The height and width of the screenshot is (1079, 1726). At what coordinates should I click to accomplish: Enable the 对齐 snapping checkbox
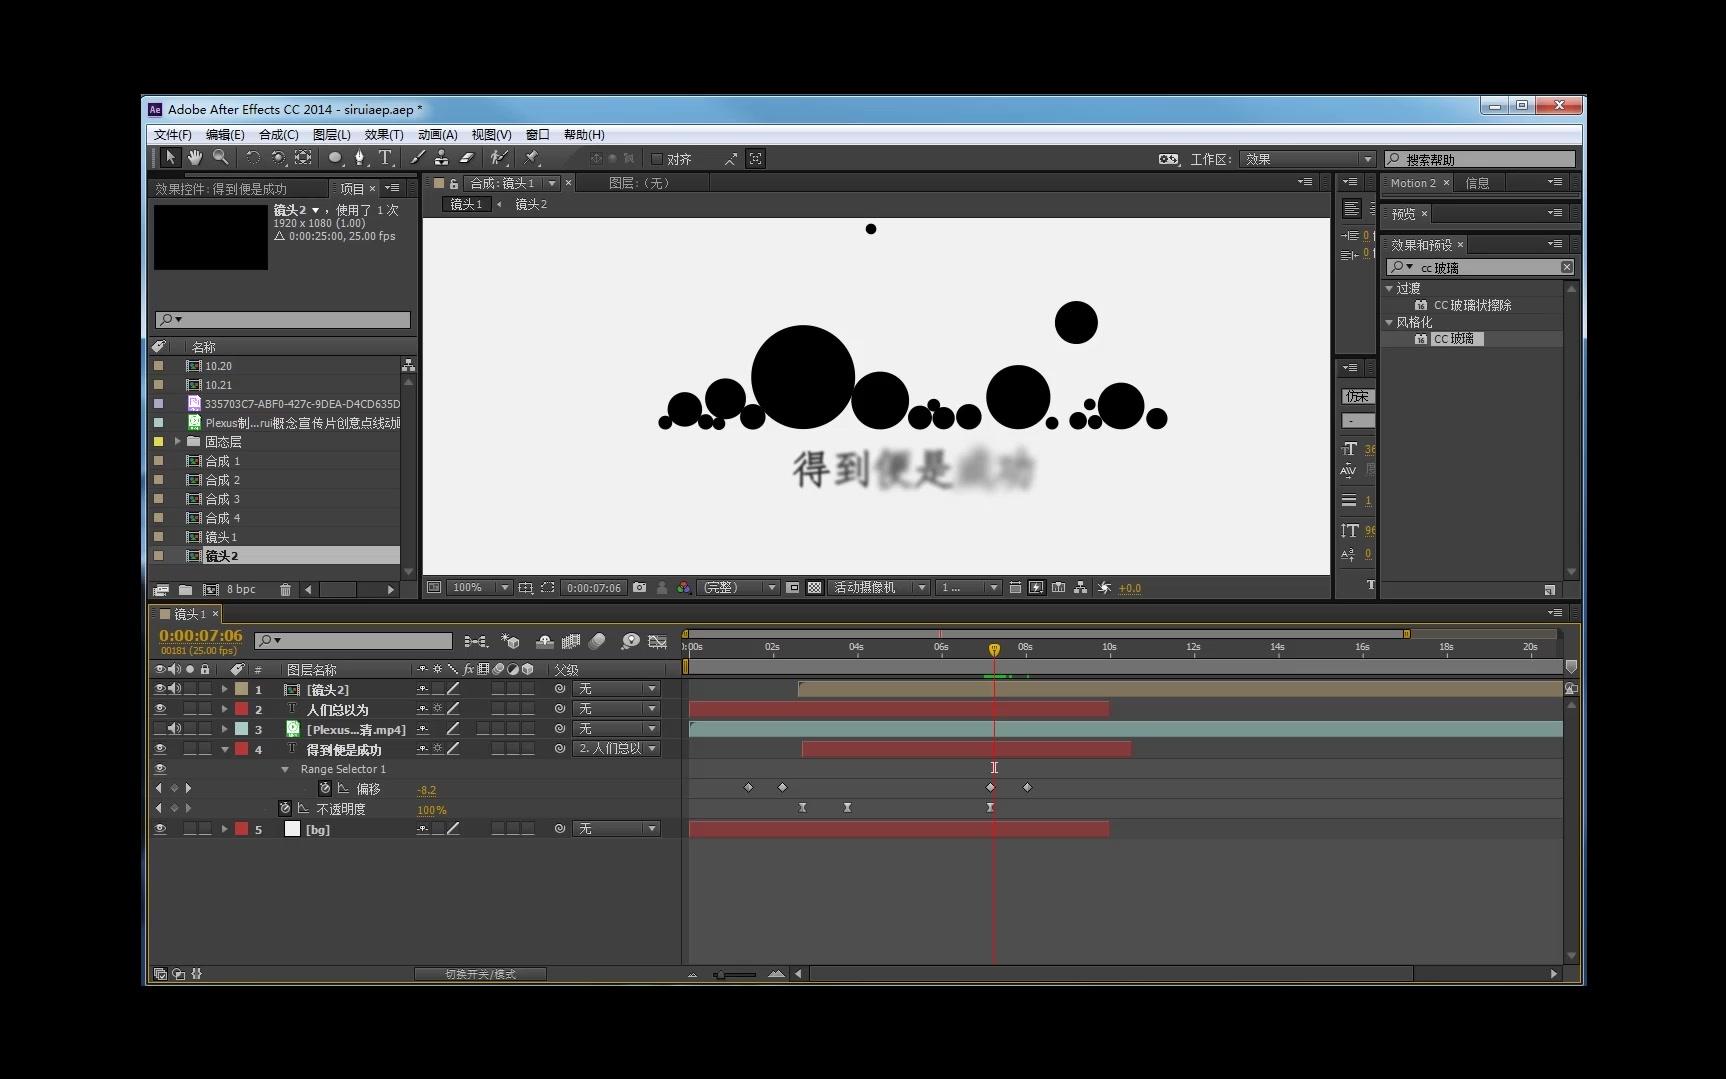pos(659,158)
